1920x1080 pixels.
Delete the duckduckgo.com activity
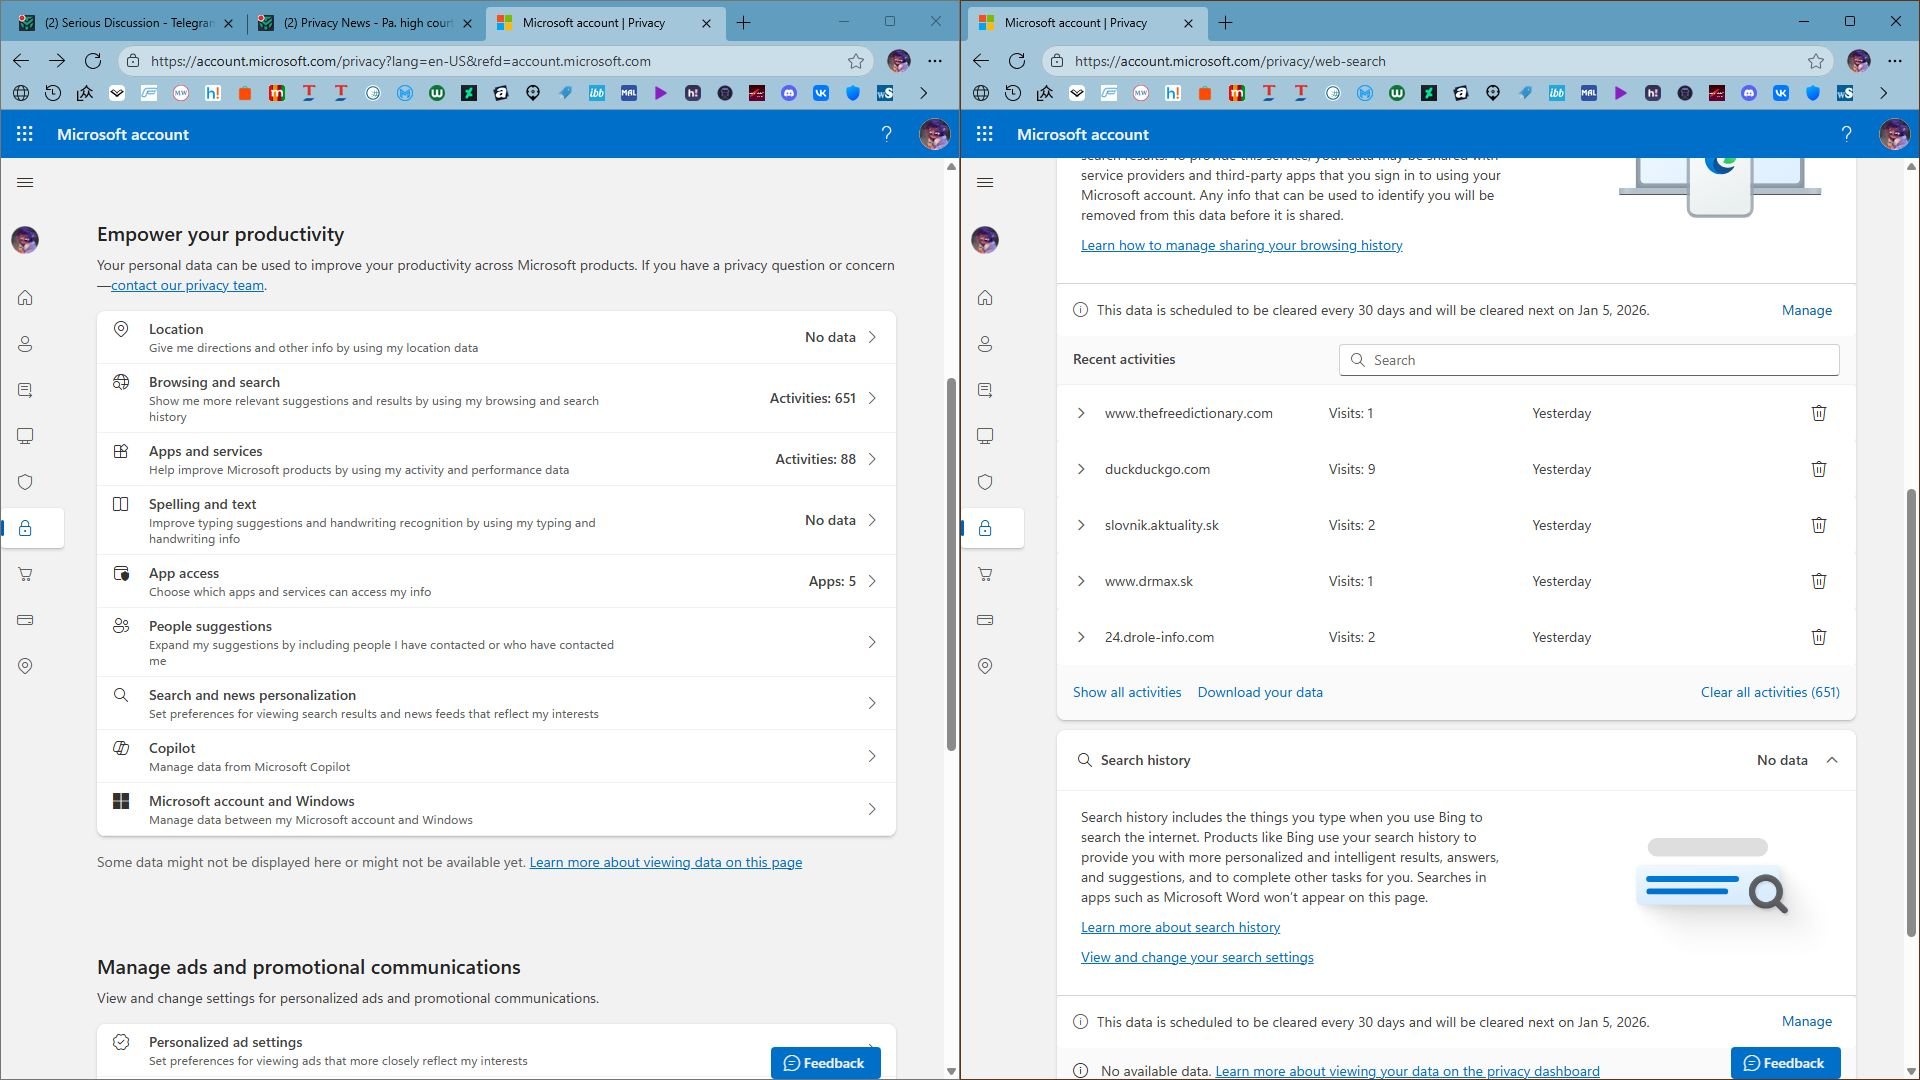coord(1819,469)
